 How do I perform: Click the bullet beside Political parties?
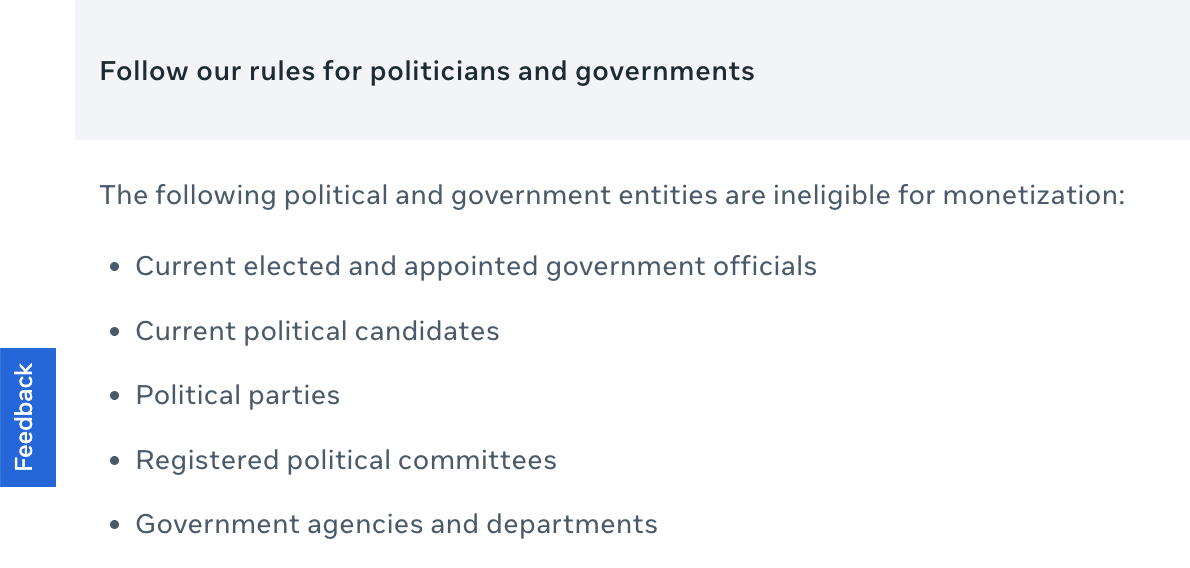pyautogui.click(x=115, y=396)
